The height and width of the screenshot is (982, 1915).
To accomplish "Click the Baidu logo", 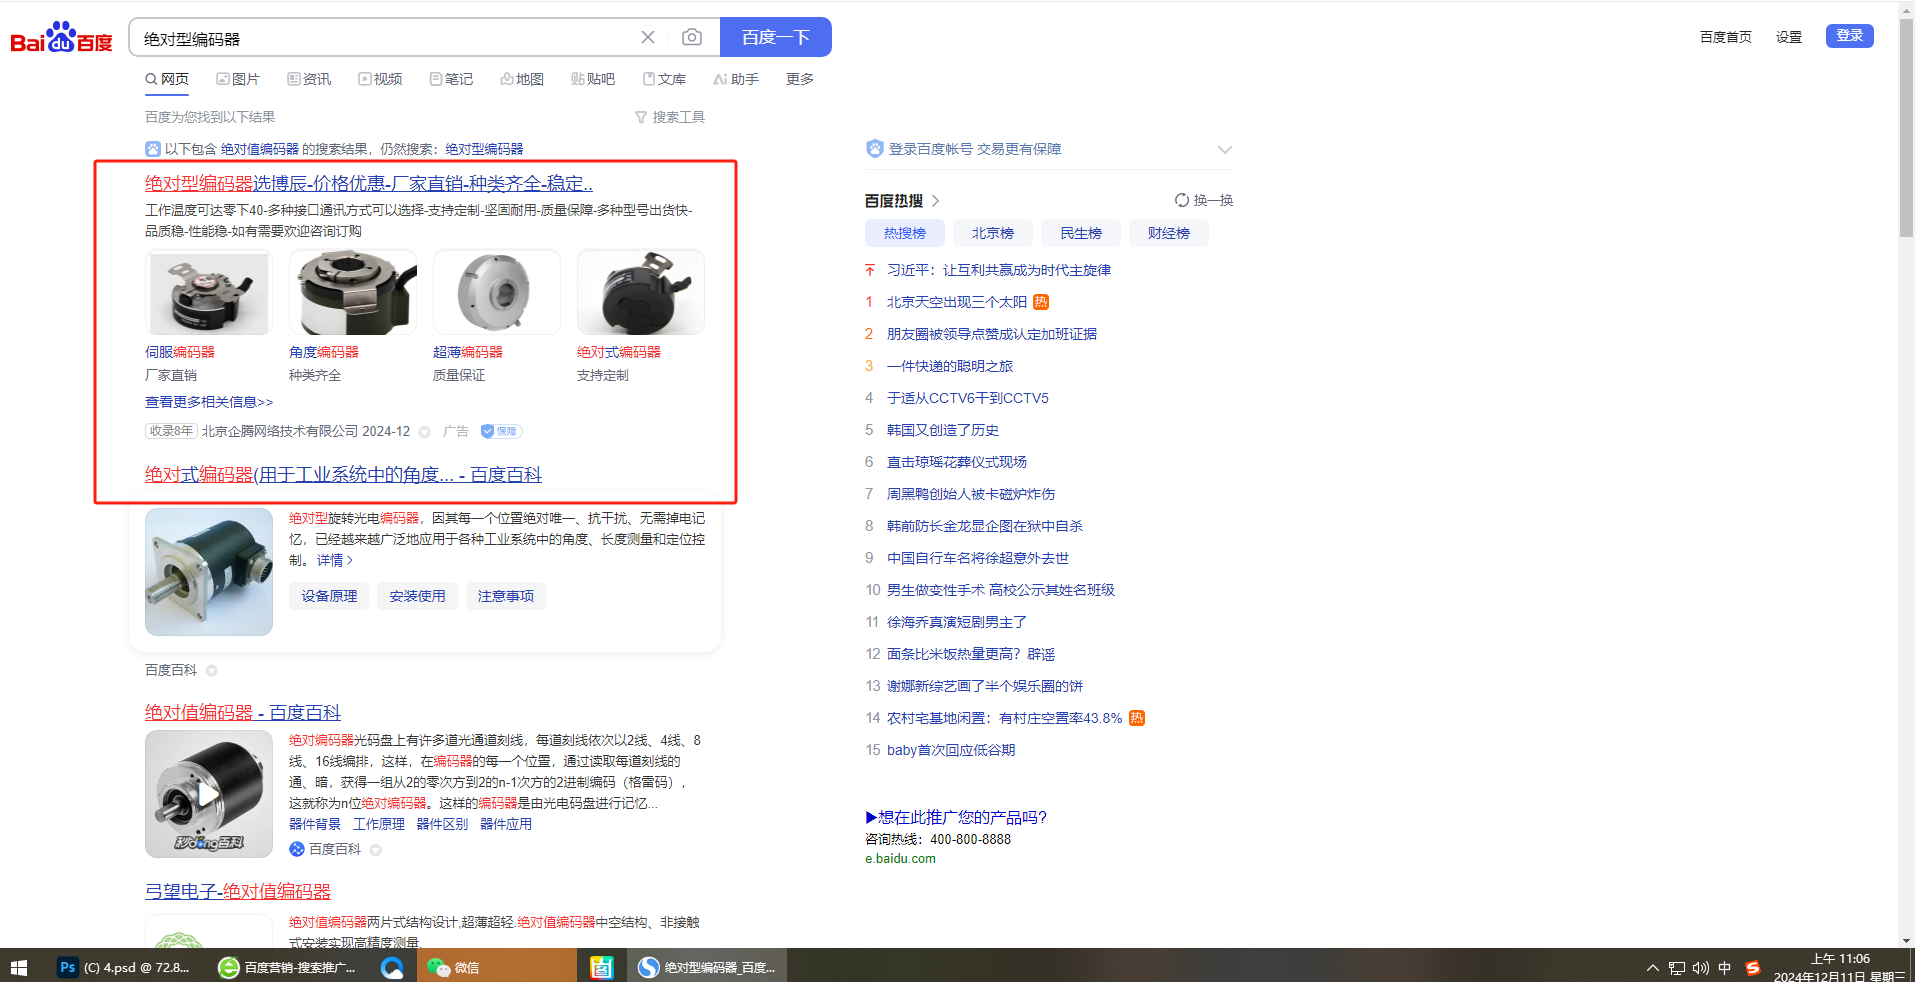I will (61, 38).
